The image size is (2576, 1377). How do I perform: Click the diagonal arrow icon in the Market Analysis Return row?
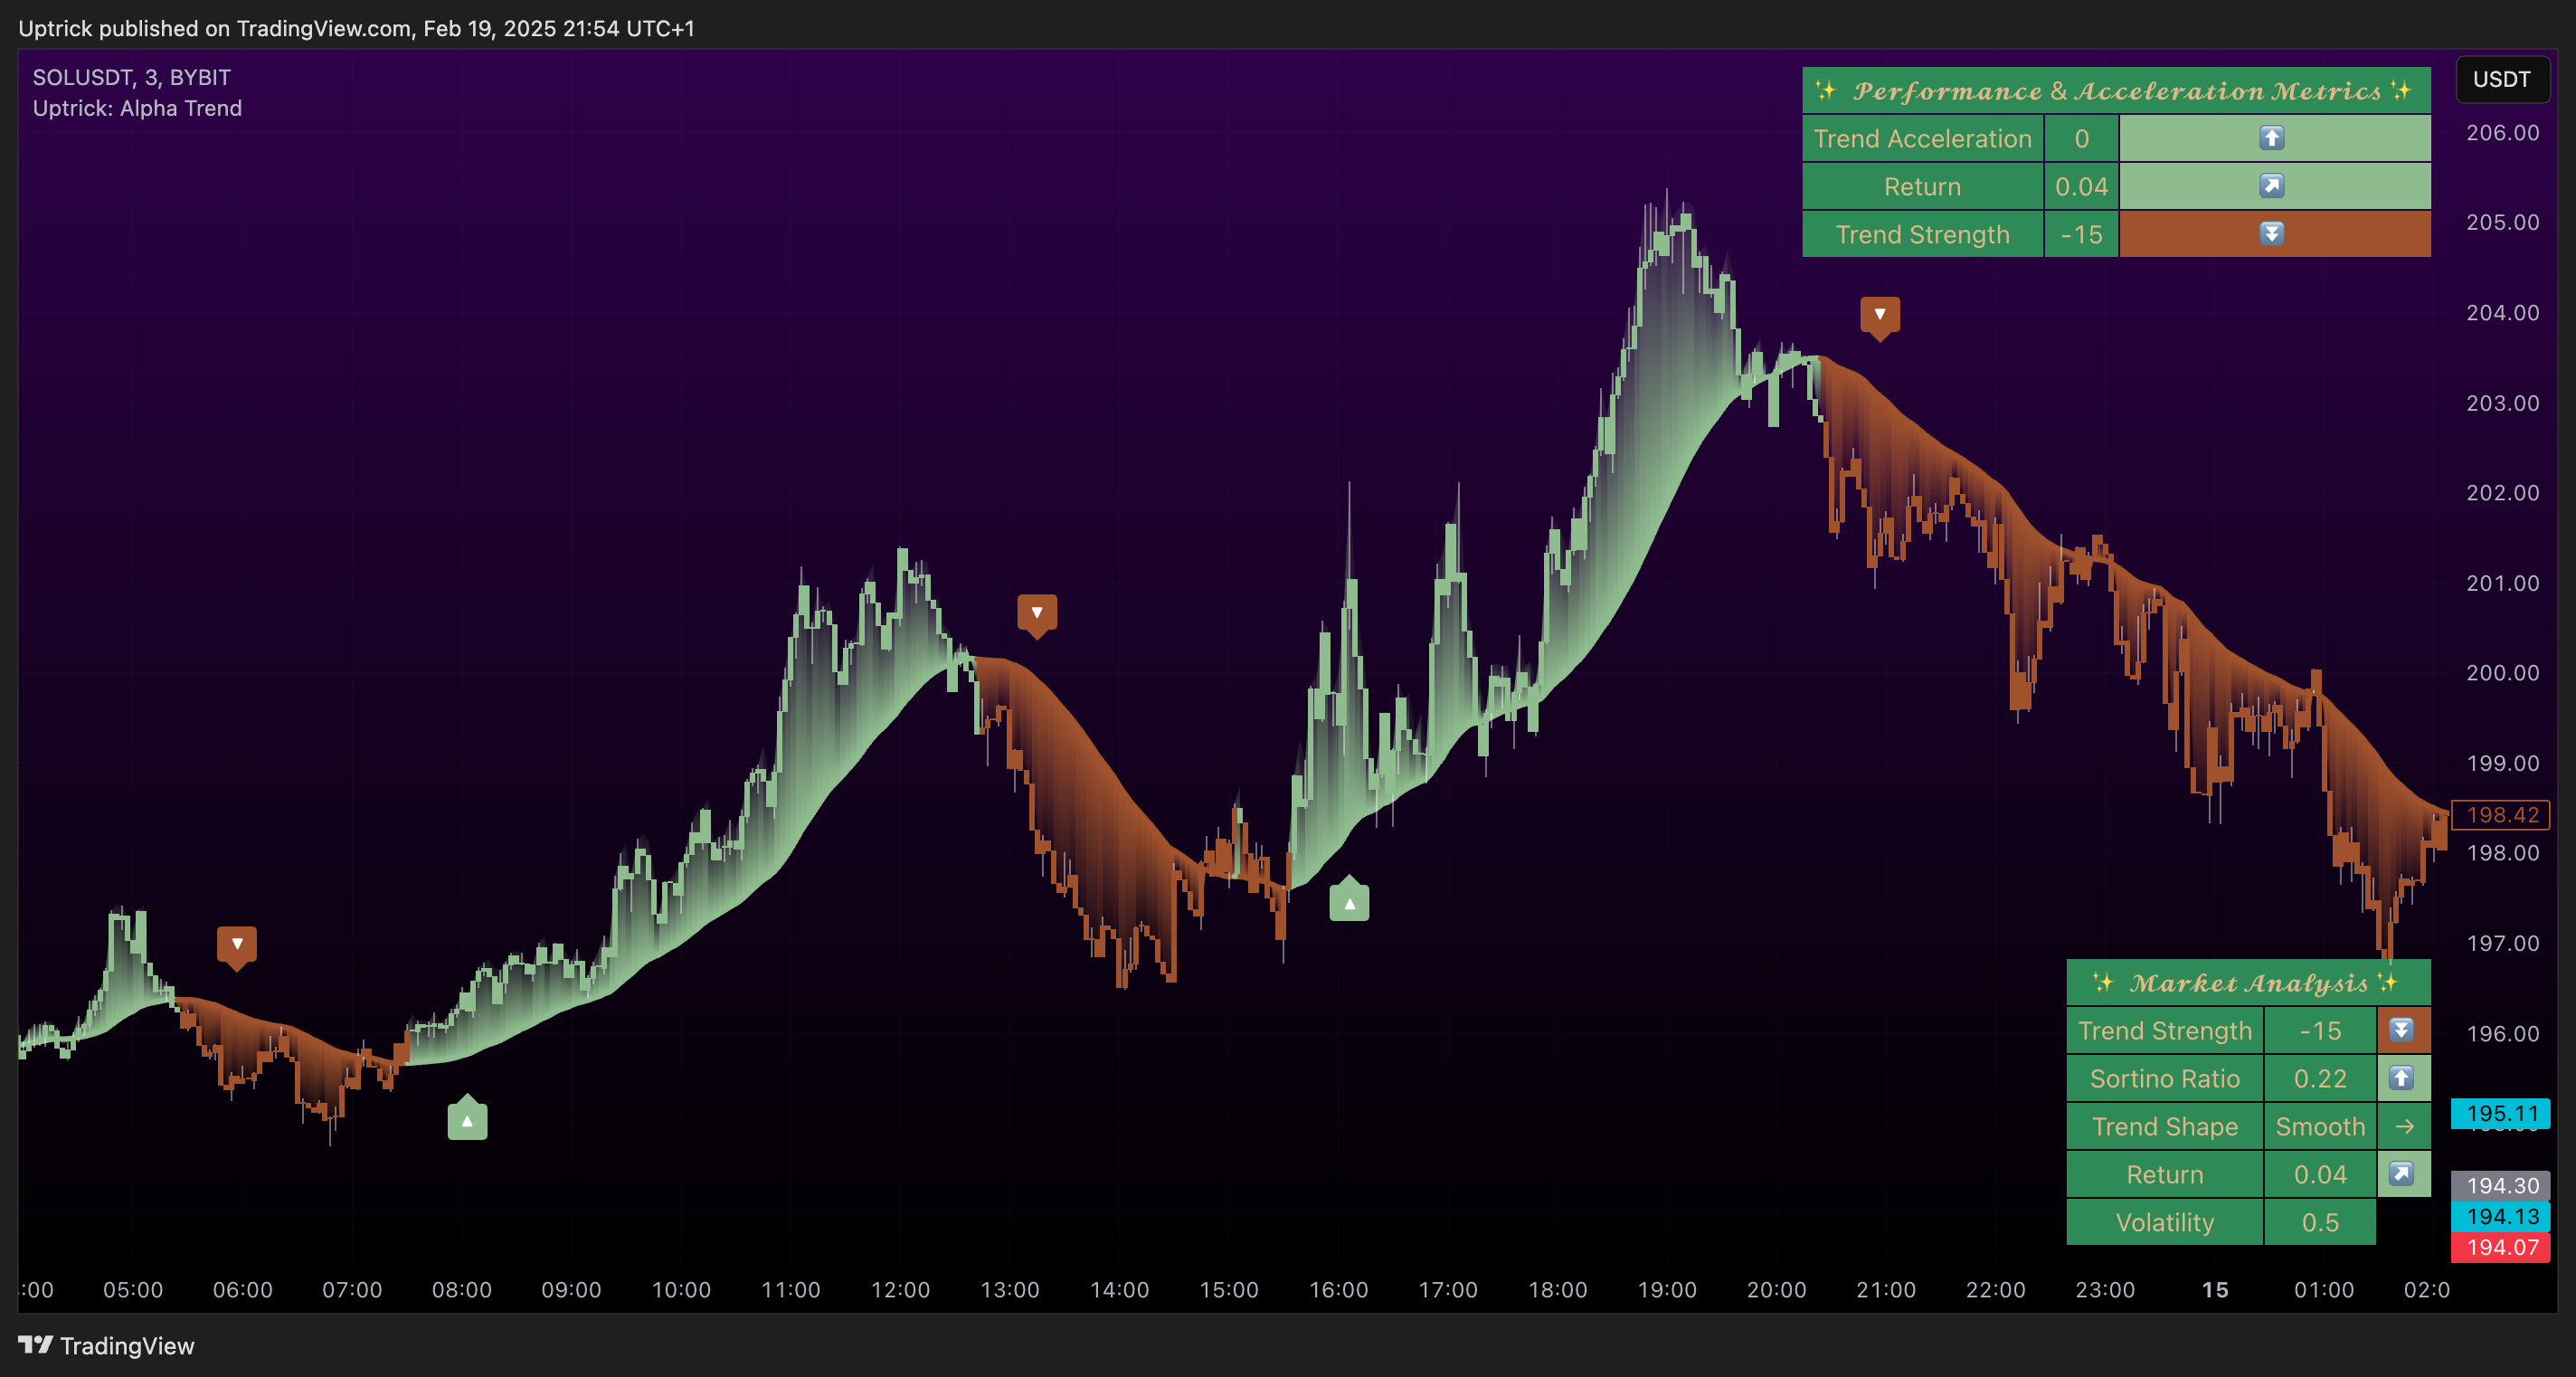point(2402,1174)
